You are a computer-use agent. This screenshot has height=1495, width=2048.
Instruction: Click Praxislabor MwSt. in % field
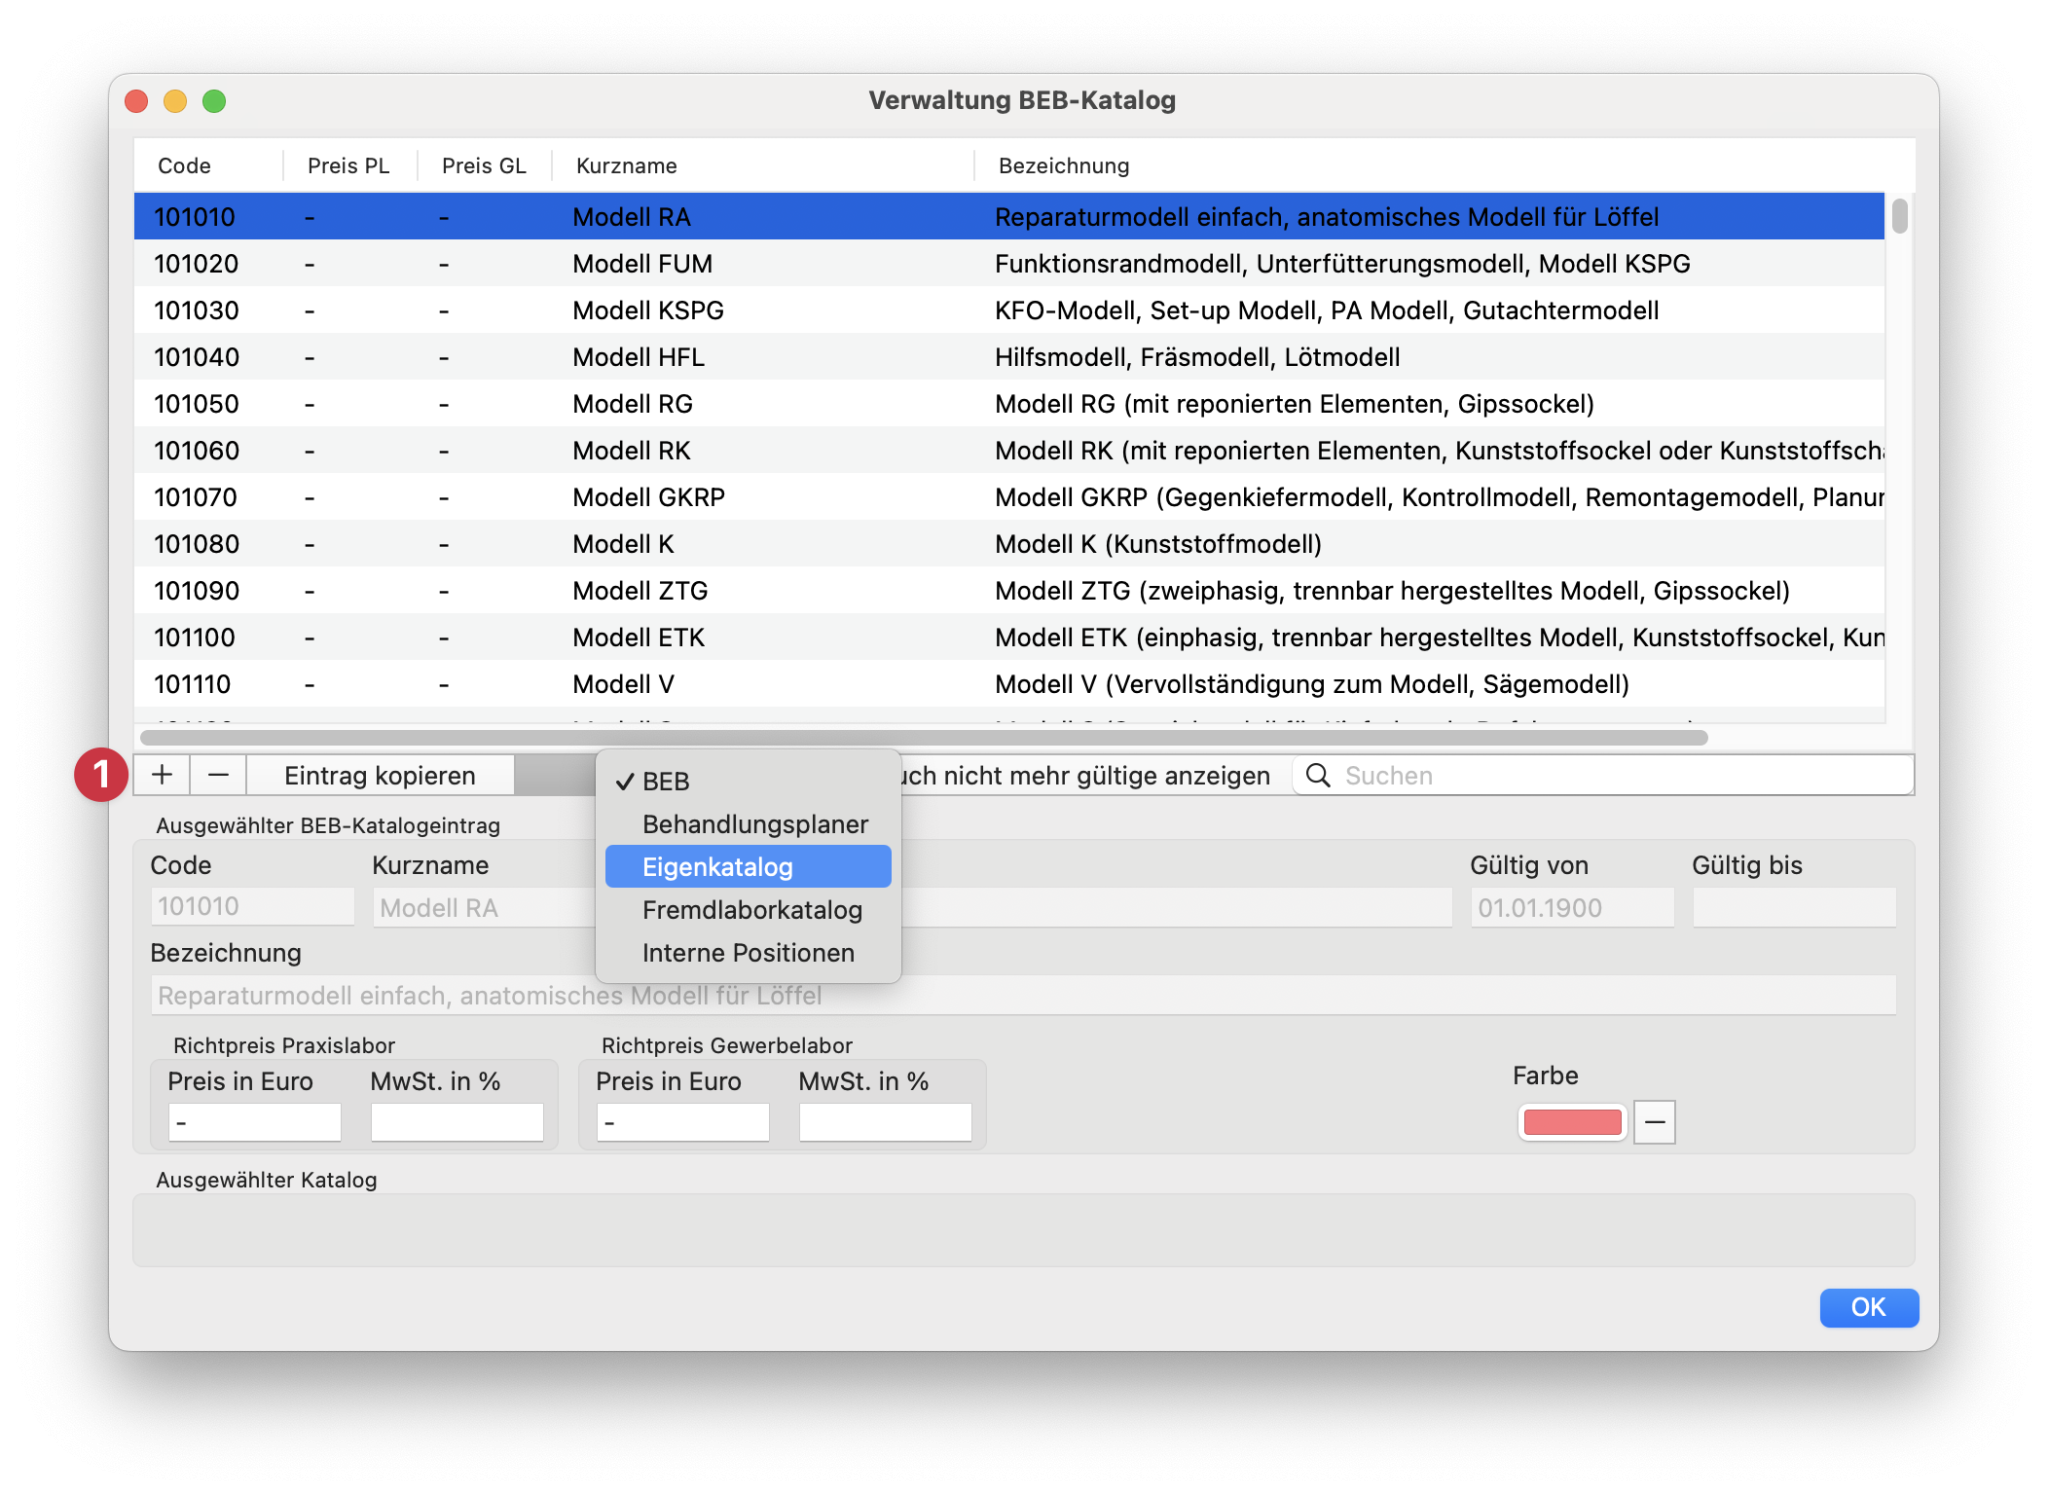tap(457, 1122)
